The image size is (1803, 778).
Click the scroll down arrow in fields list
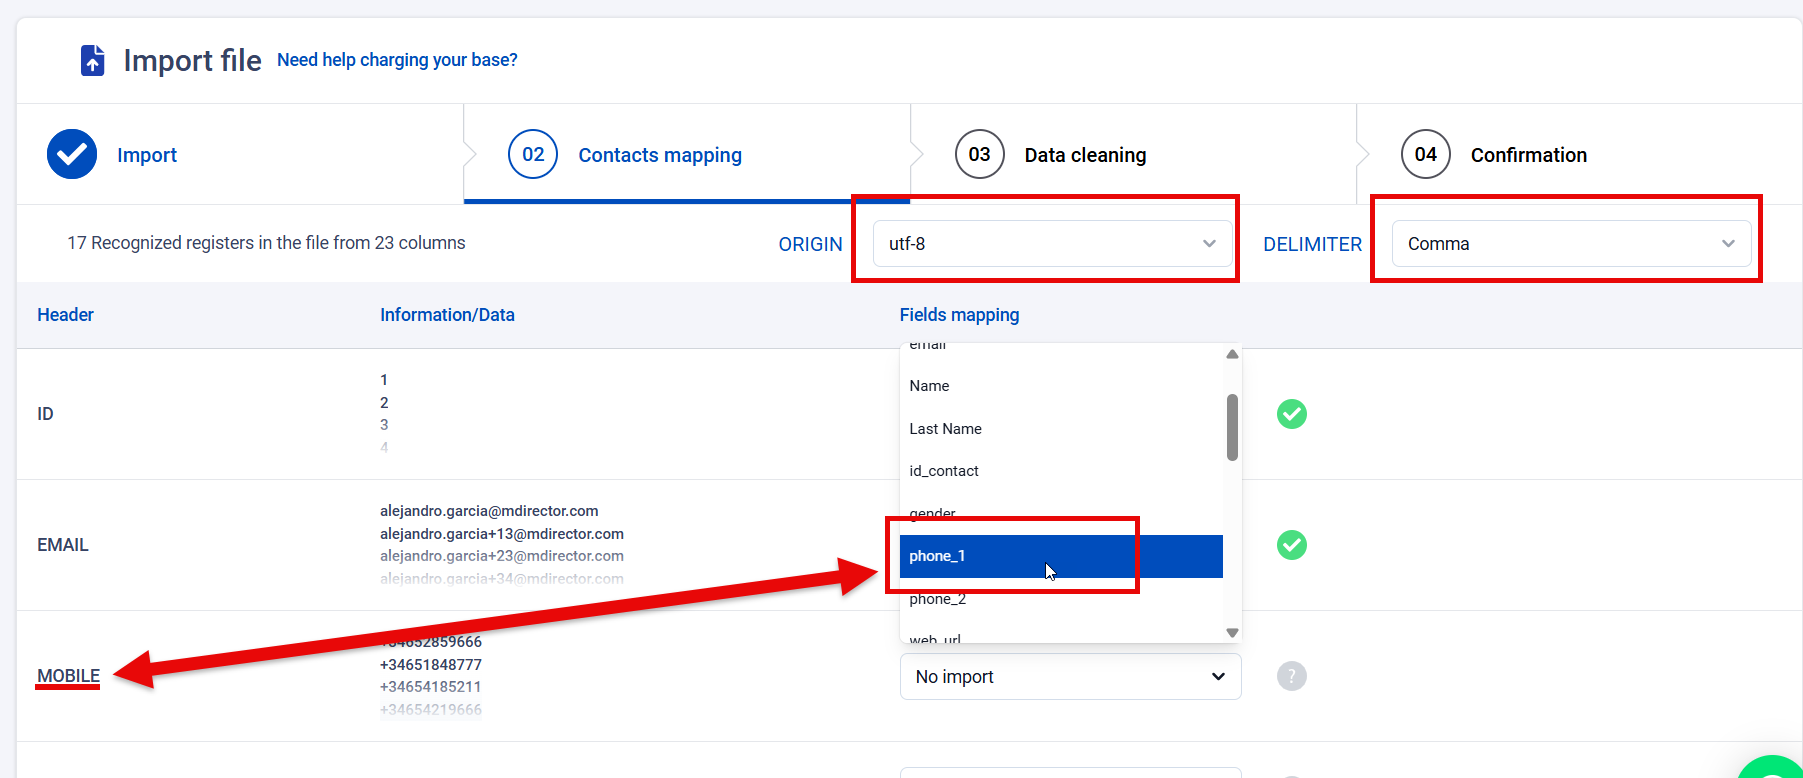[x=1232, y=633]
